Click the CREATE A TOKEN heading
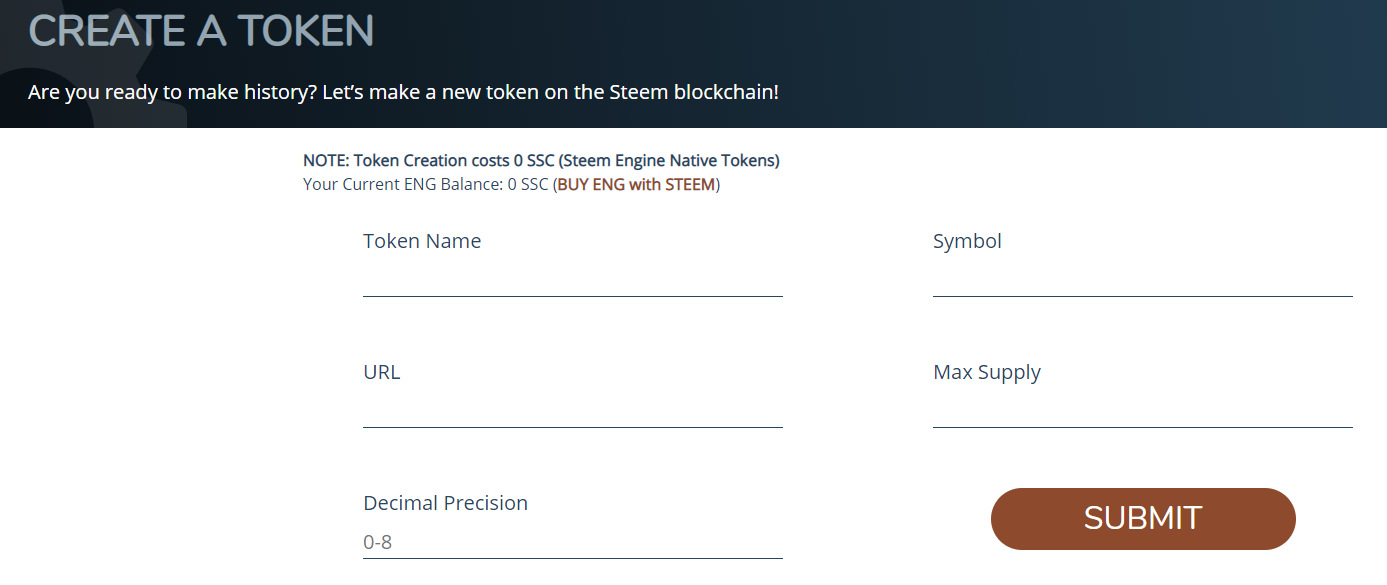Viewport: 1387px width, 585px height. (x=201, y=31)
